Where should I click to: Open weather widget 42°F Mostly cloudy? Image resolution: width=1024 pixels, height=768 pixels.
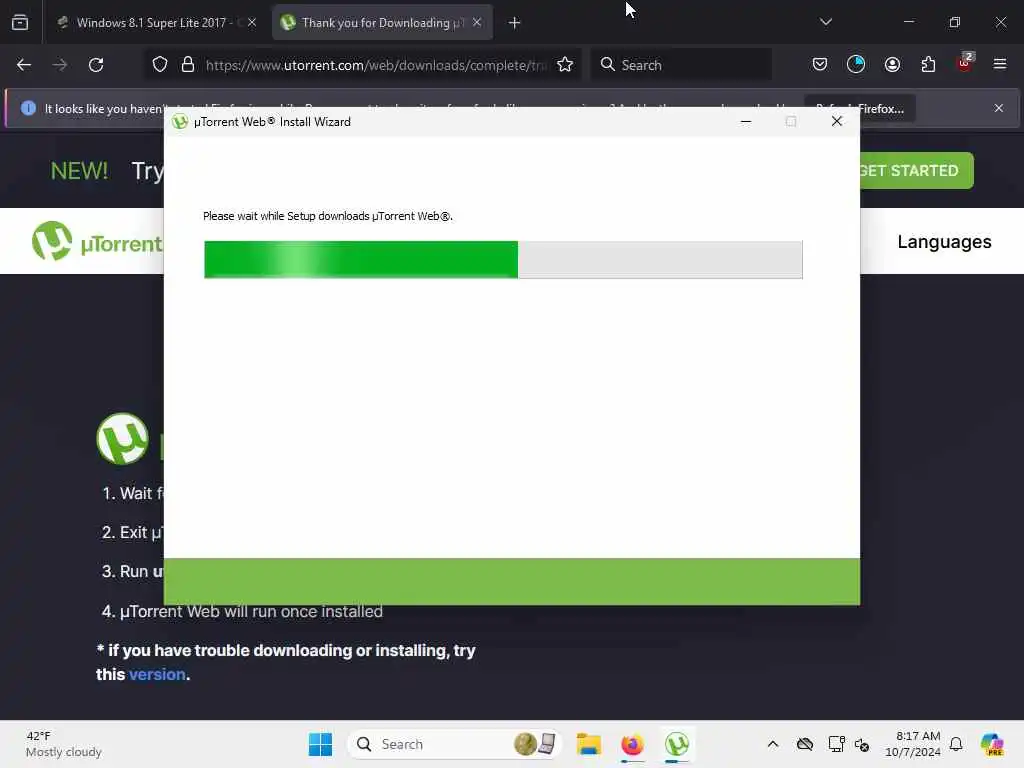click(63, 744)
